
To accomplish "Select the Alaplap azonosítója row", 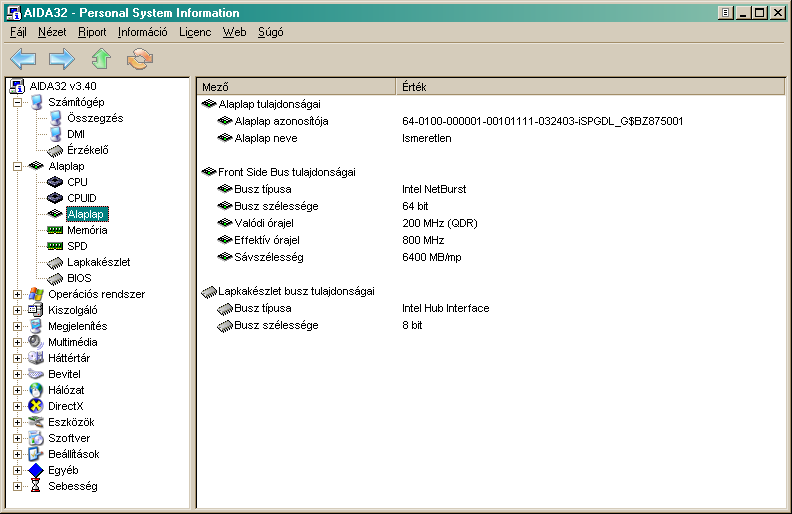I will (491, 121).
